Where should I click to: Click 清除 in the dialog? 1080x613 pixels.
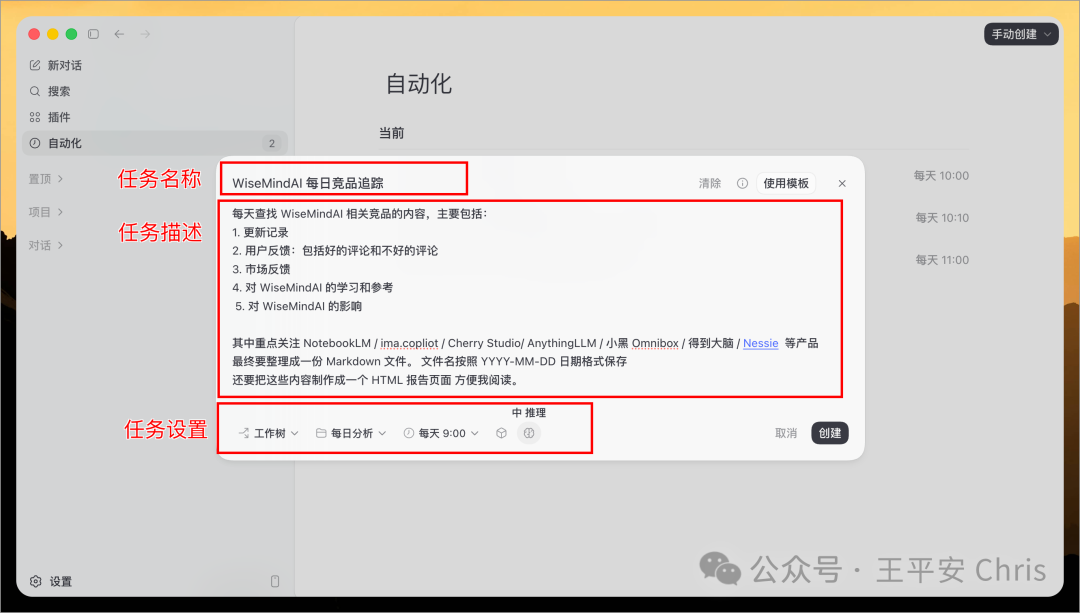click(x=709, y=183)
